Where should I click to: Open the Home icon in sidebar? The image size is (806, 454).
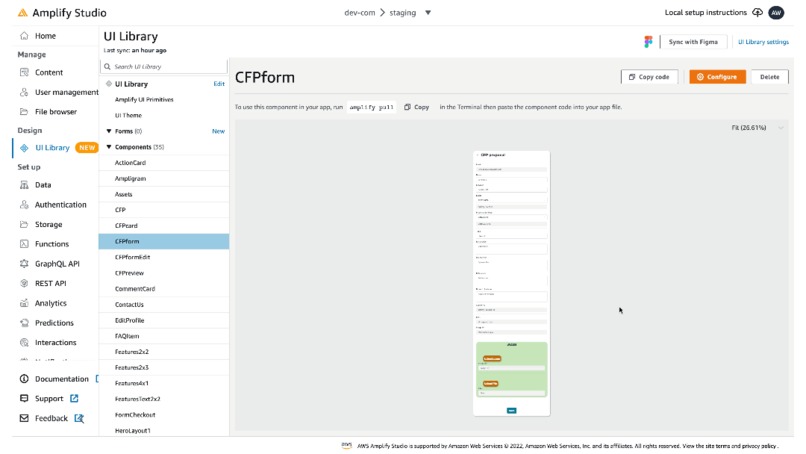pos(24,36)
